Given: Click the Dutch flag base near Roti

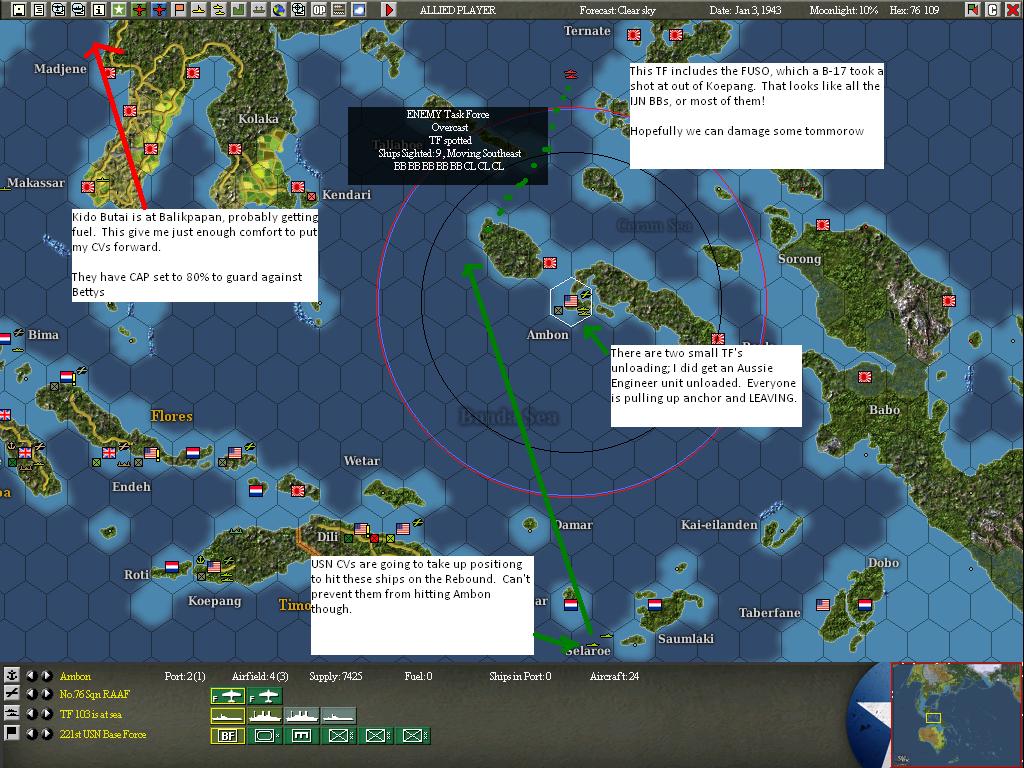Looking at the screenshot, I should click(x=172, y=566).
